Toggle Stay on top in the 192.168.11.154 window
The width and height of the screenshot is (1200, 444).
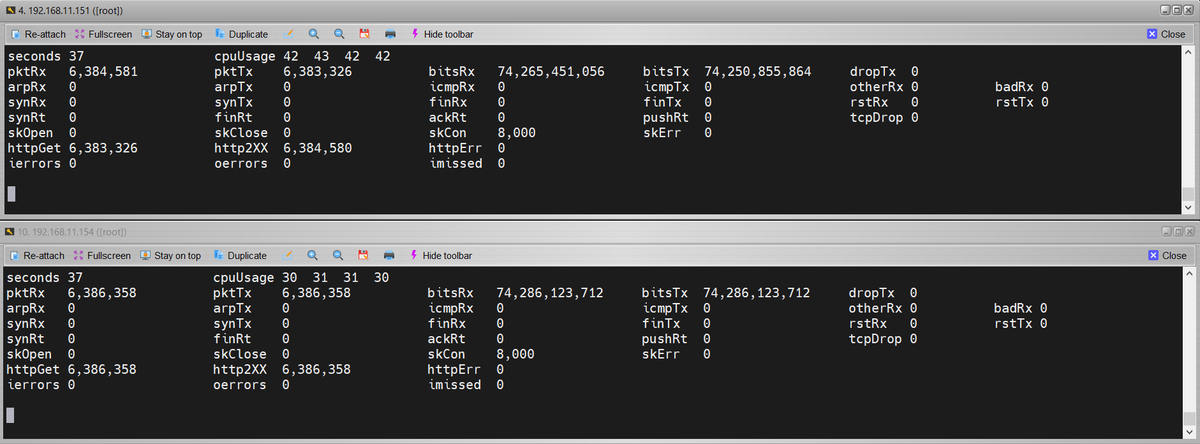tap(170, 255)
